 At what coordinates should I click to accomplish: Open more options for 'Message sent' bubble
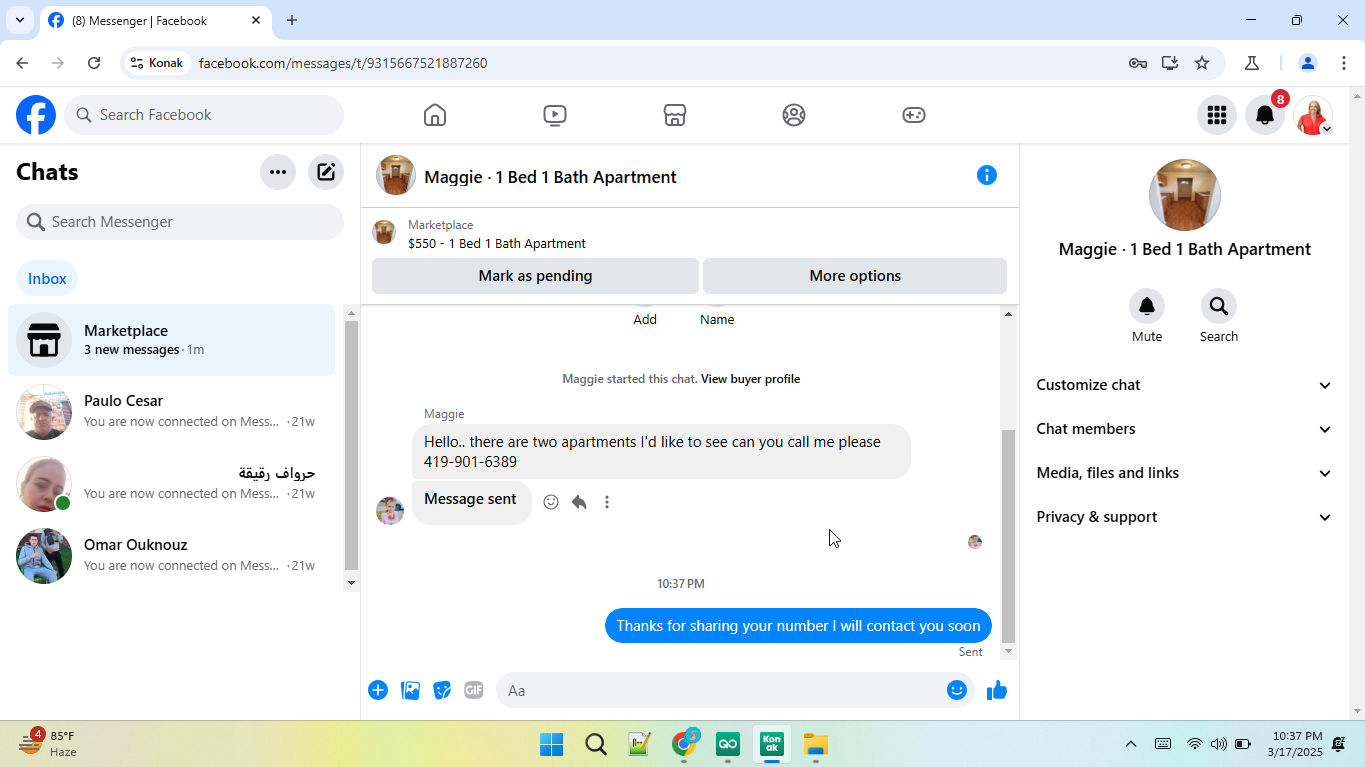click(607, 502)
